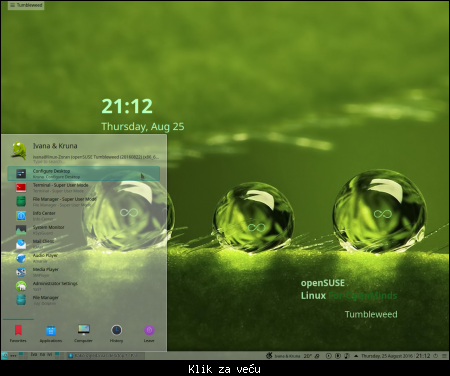Open File Manager Dolphin entry
This screenshot has height=376, width=450.
click(84, 300)
